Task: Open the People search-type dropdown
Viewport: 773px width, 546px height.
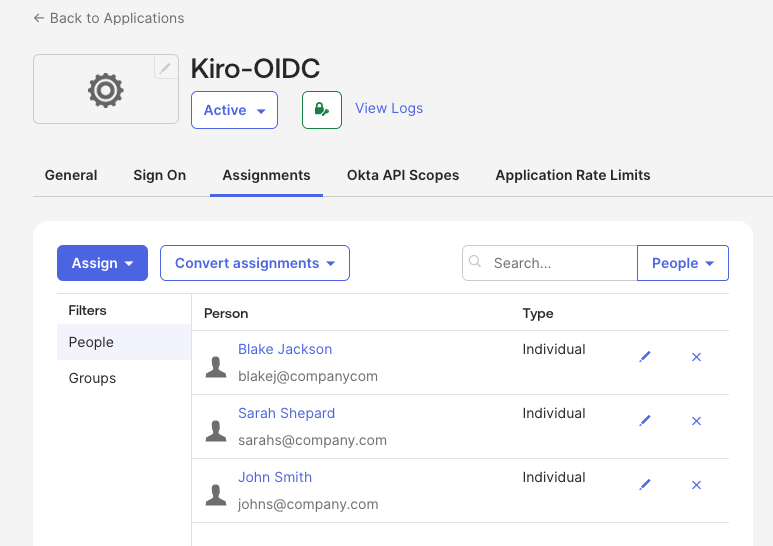Action: (x=682, y=263)
